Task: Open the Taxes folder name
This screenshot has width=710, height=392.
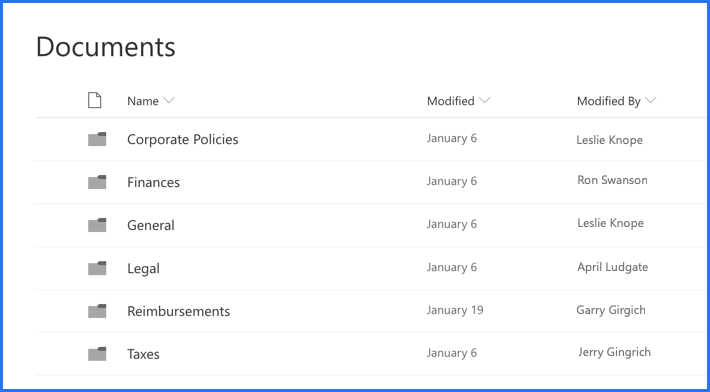Action: click(x=143, y=354)
